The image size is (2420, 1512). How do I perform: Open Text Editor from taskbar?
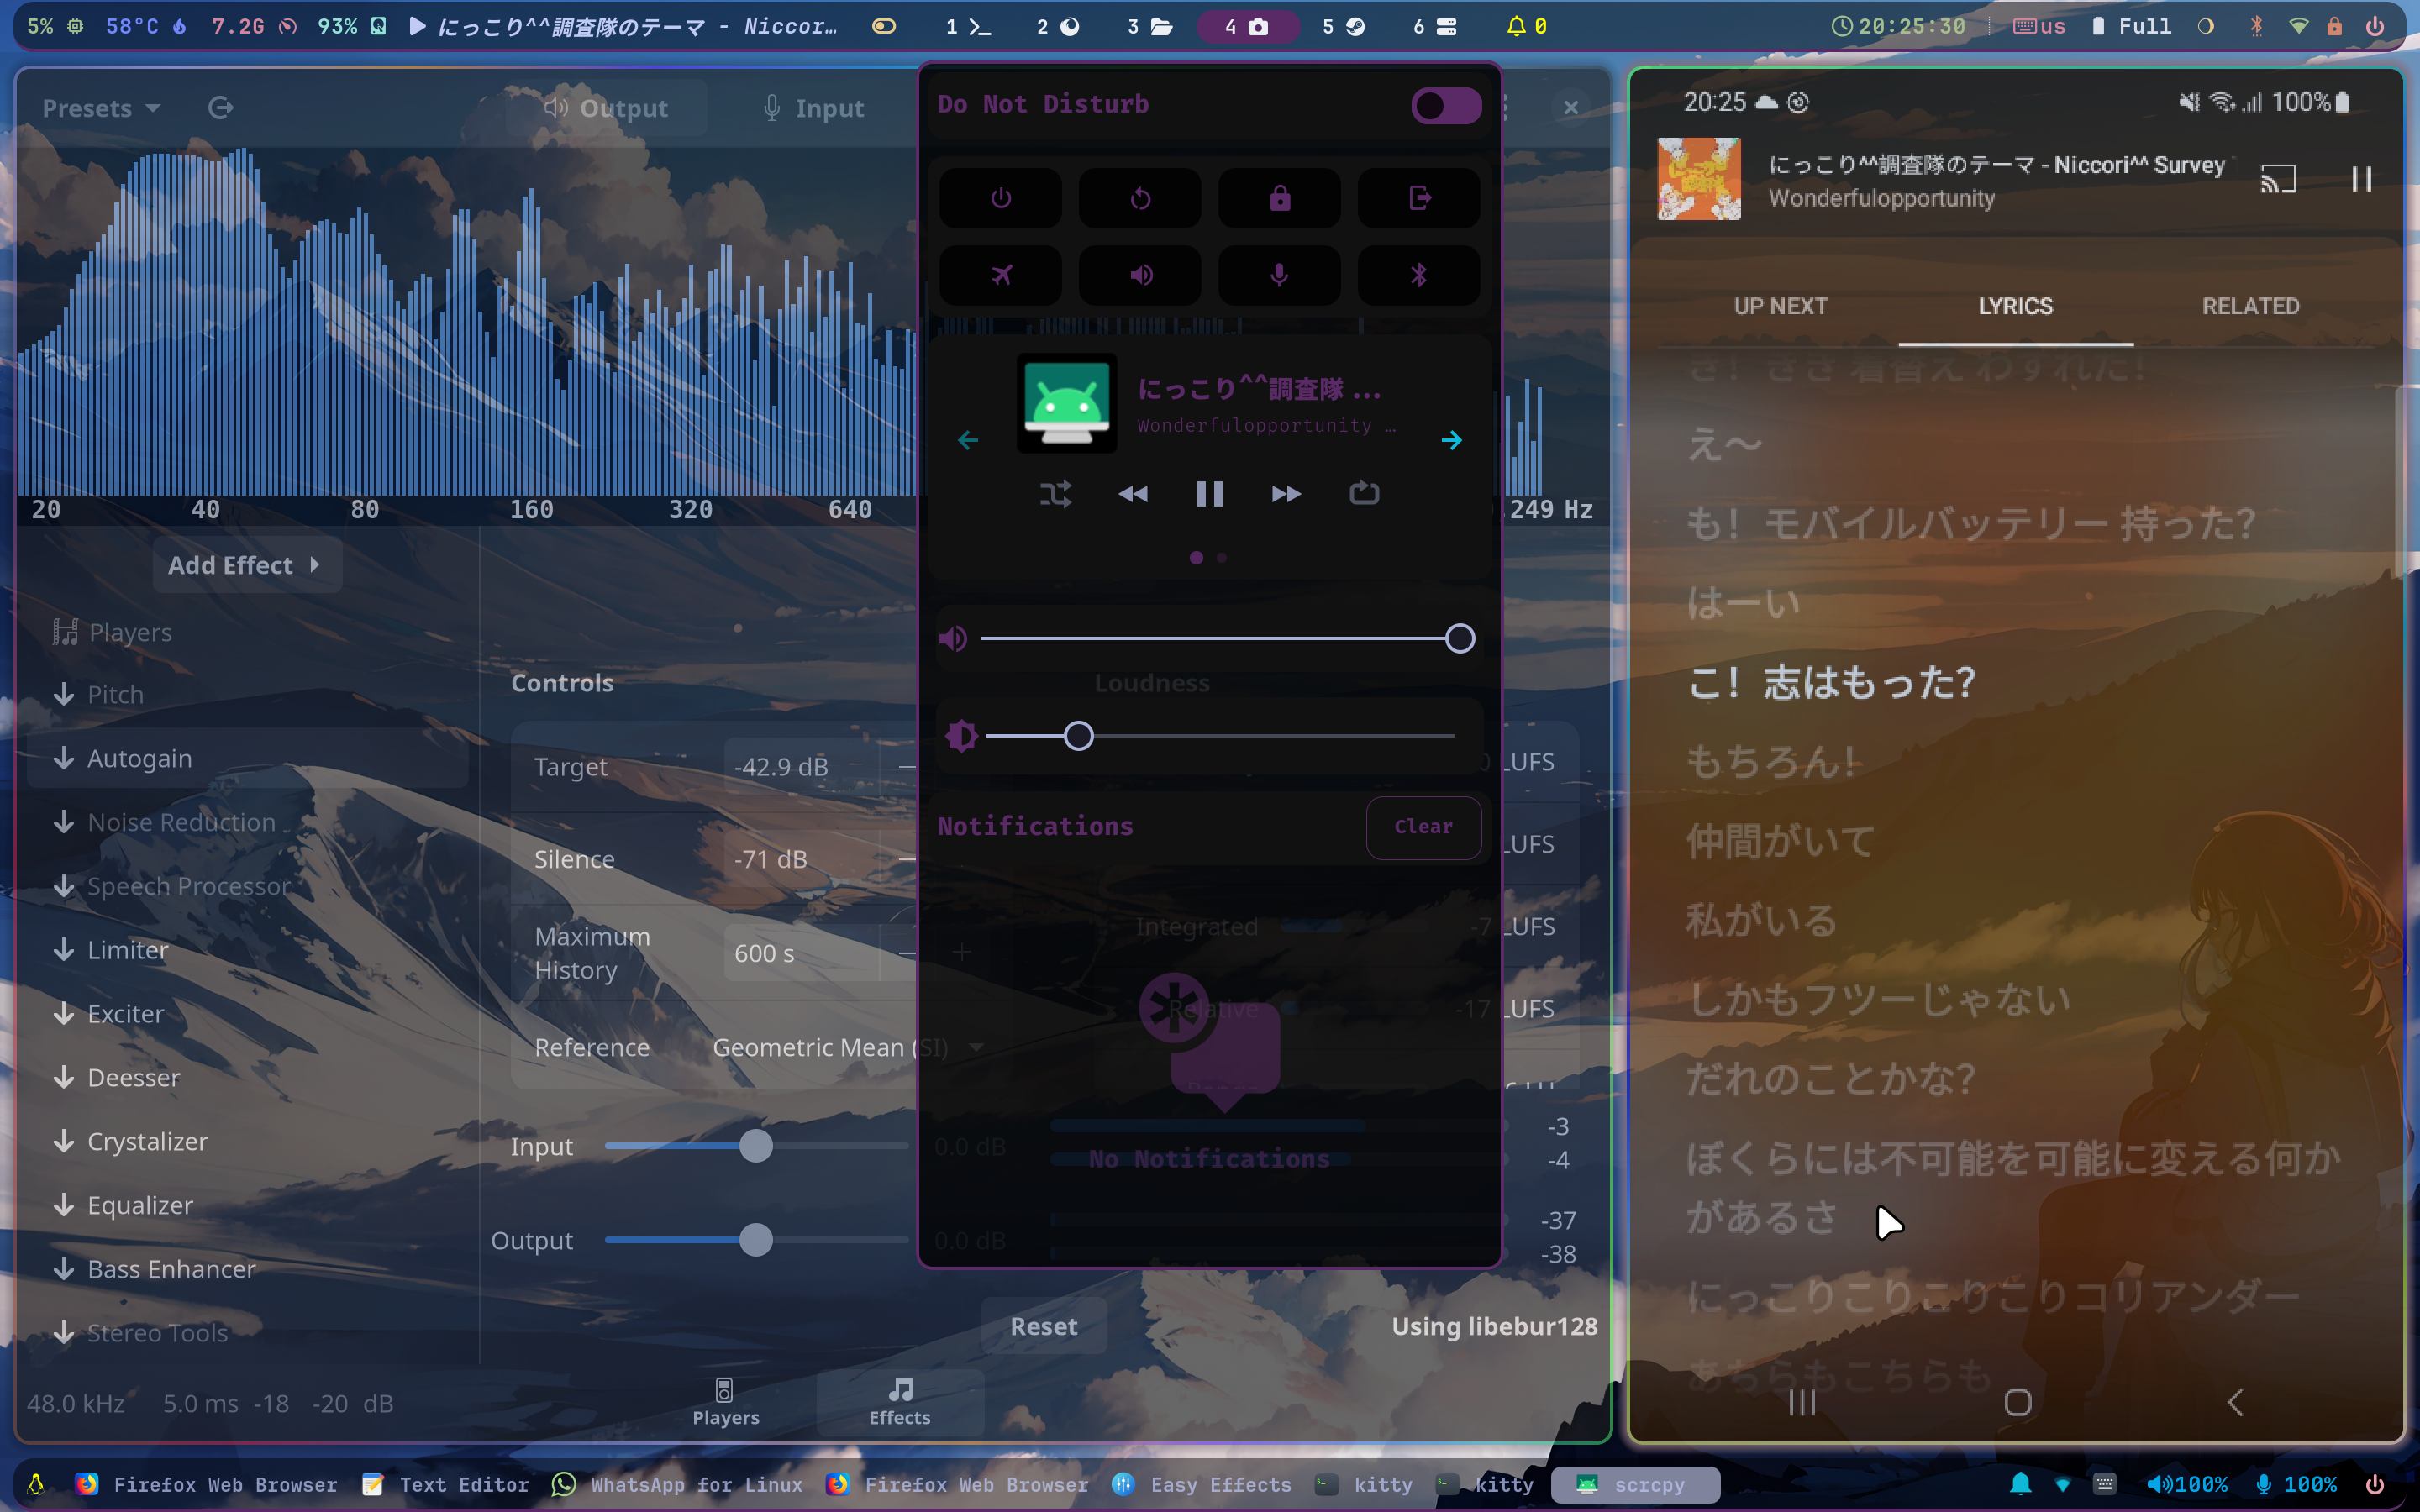(x=445, y=1485)
